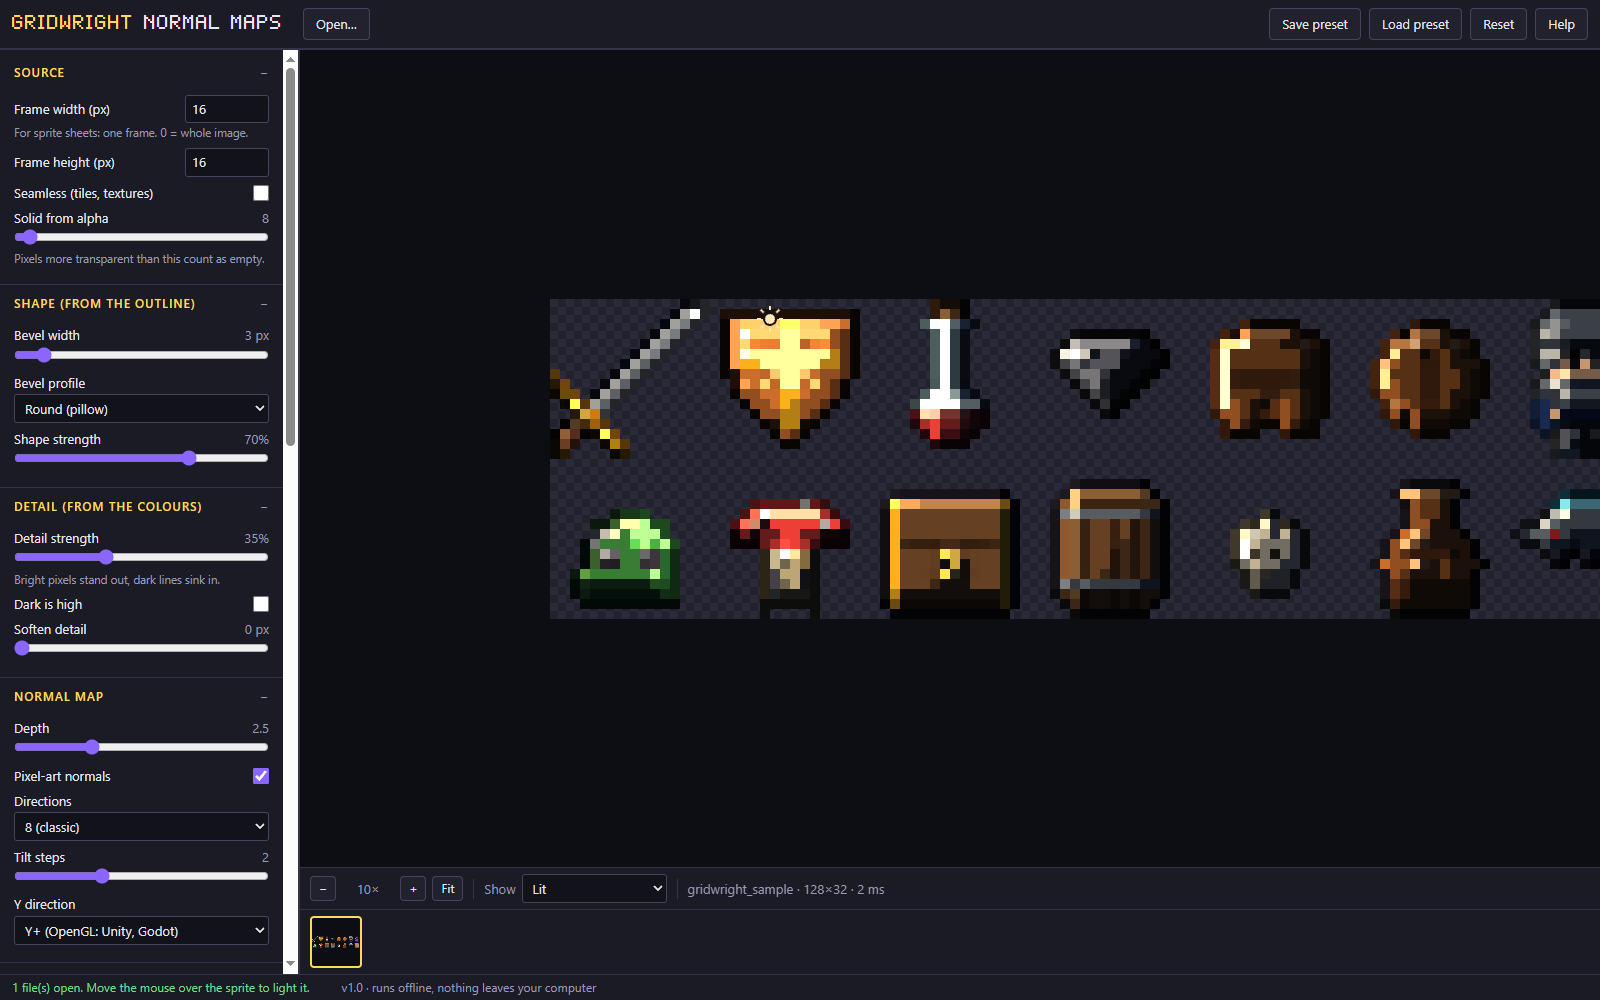Collapse the Detail (from the colours) section
The width and height of the screenshot is (1600, 1000).
tap(264, 507)
